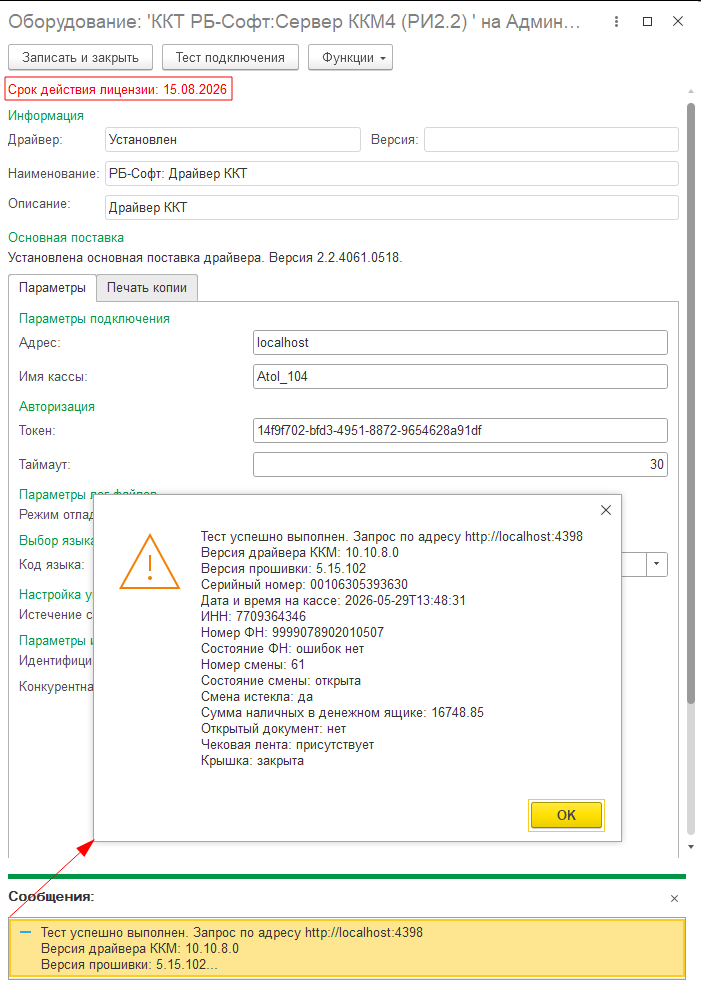The image size is (701, 988).
Task: Run Тест подключения
Action: click(x=230, y=57)
